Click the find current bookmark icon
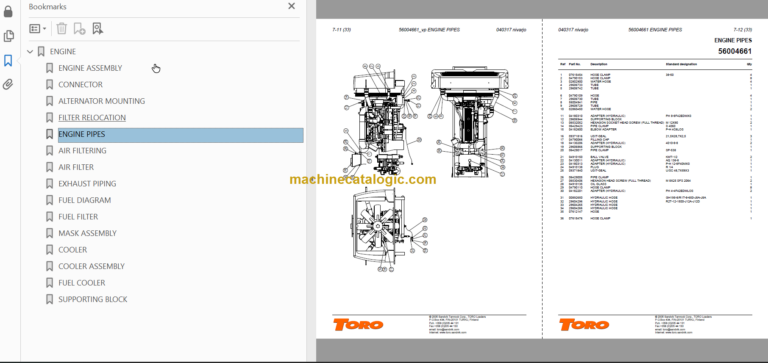 coord(97,28)
